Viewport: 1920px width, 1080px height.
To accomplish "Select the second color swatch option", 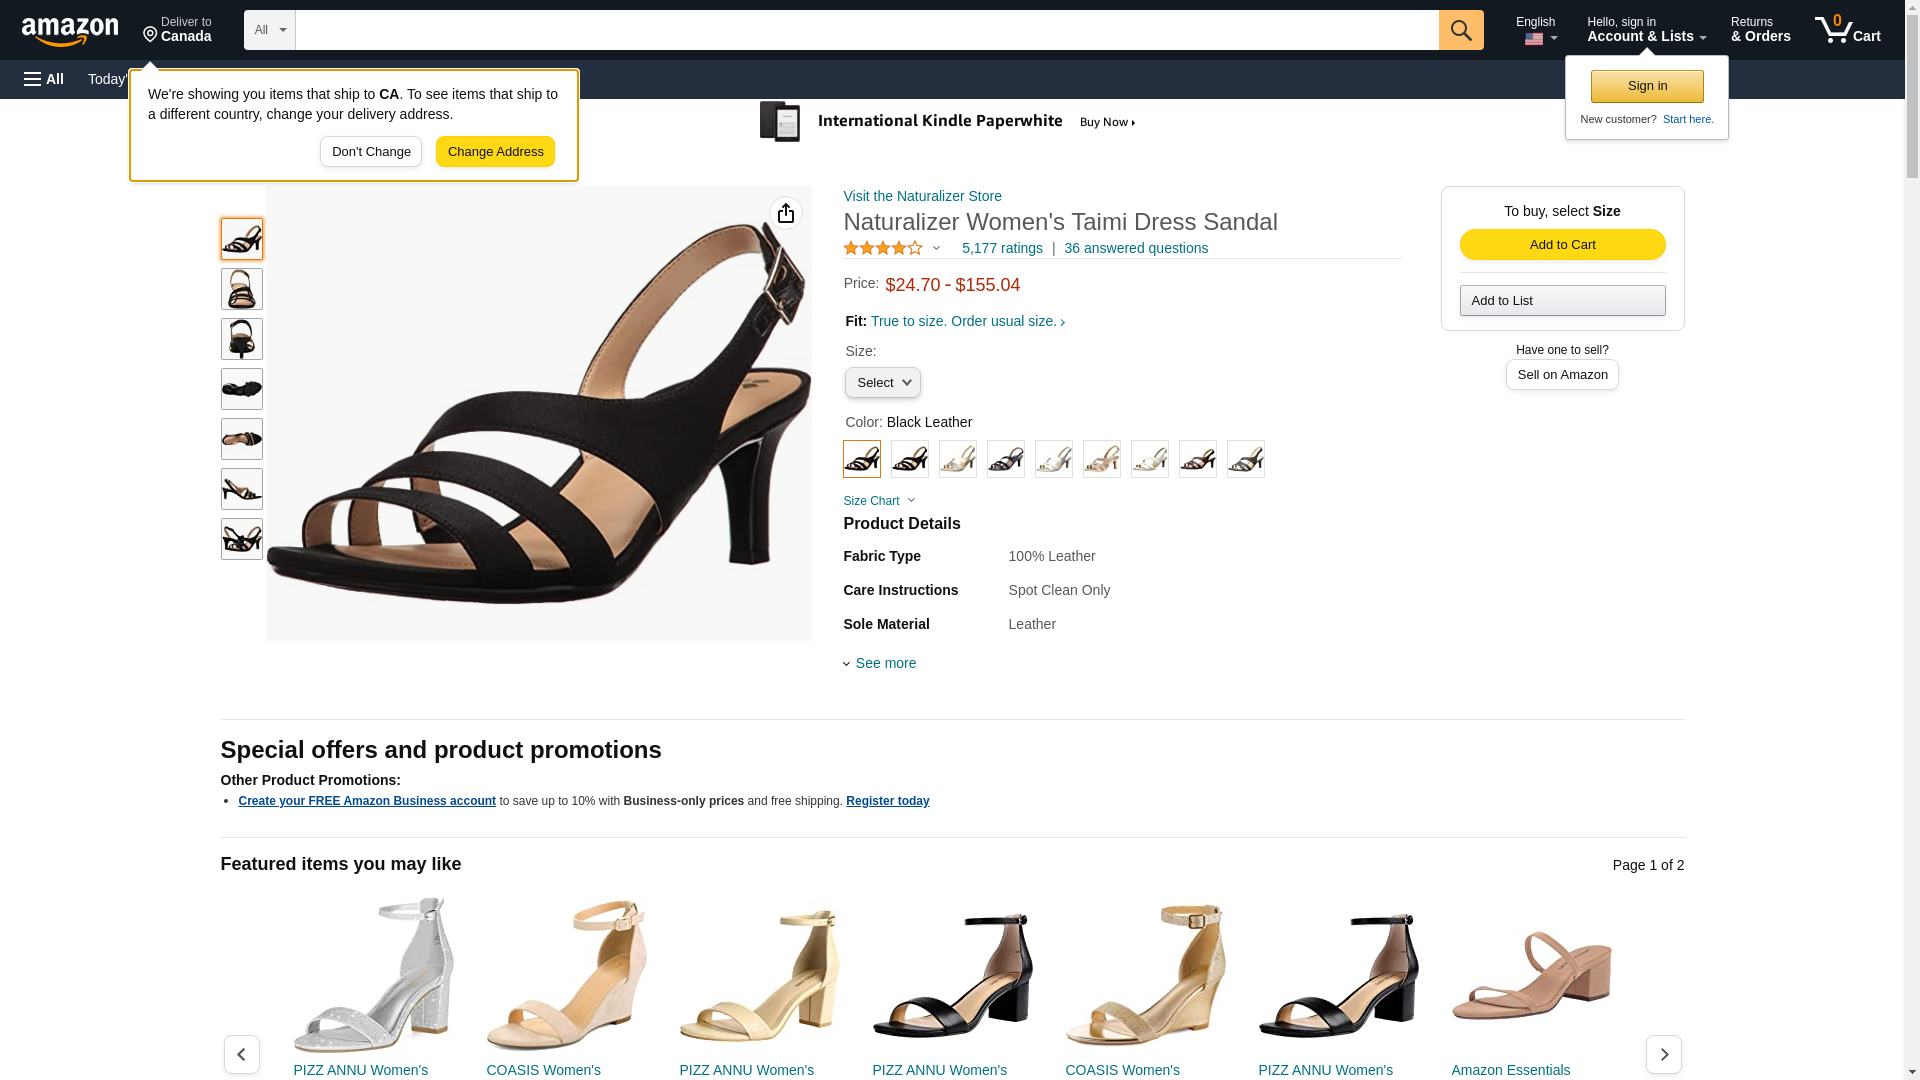I will tap(909, 459).
